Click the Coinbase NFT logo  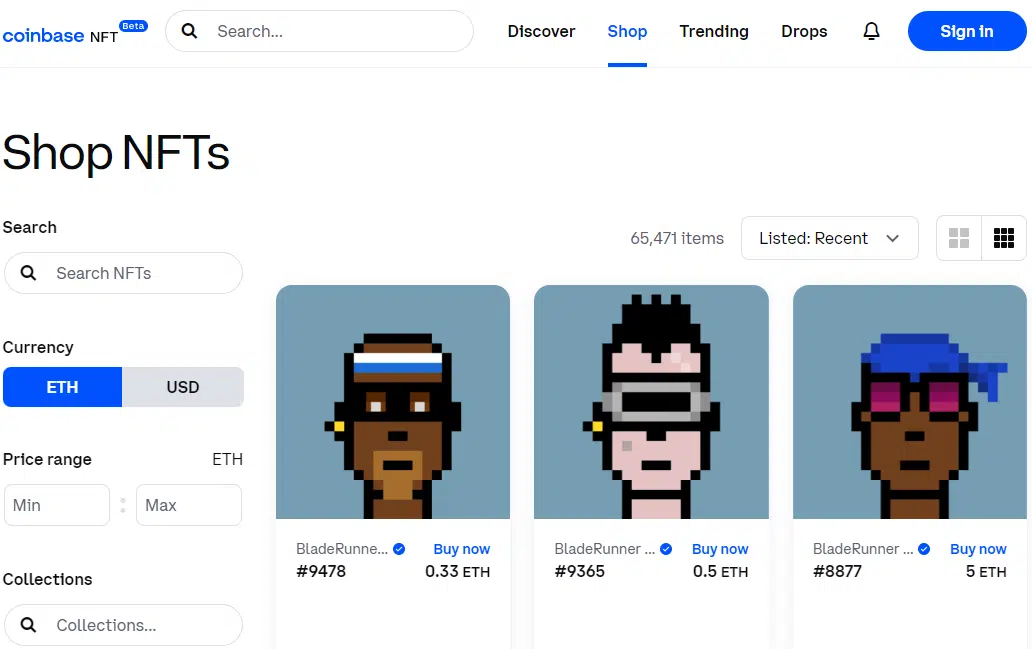click(x=61, y=36)
